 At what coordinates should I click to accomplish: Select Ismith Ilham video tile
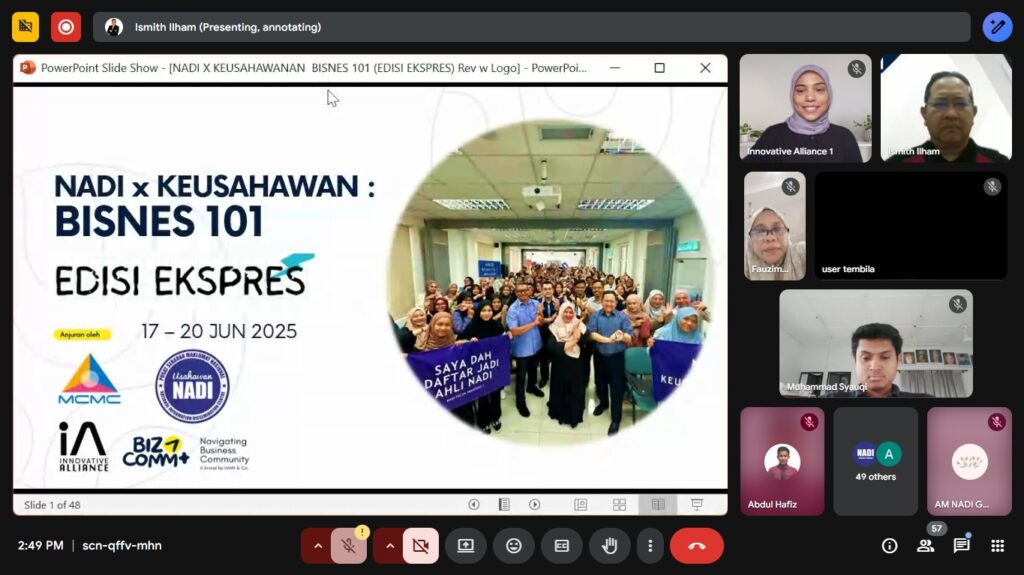point(946,108)
